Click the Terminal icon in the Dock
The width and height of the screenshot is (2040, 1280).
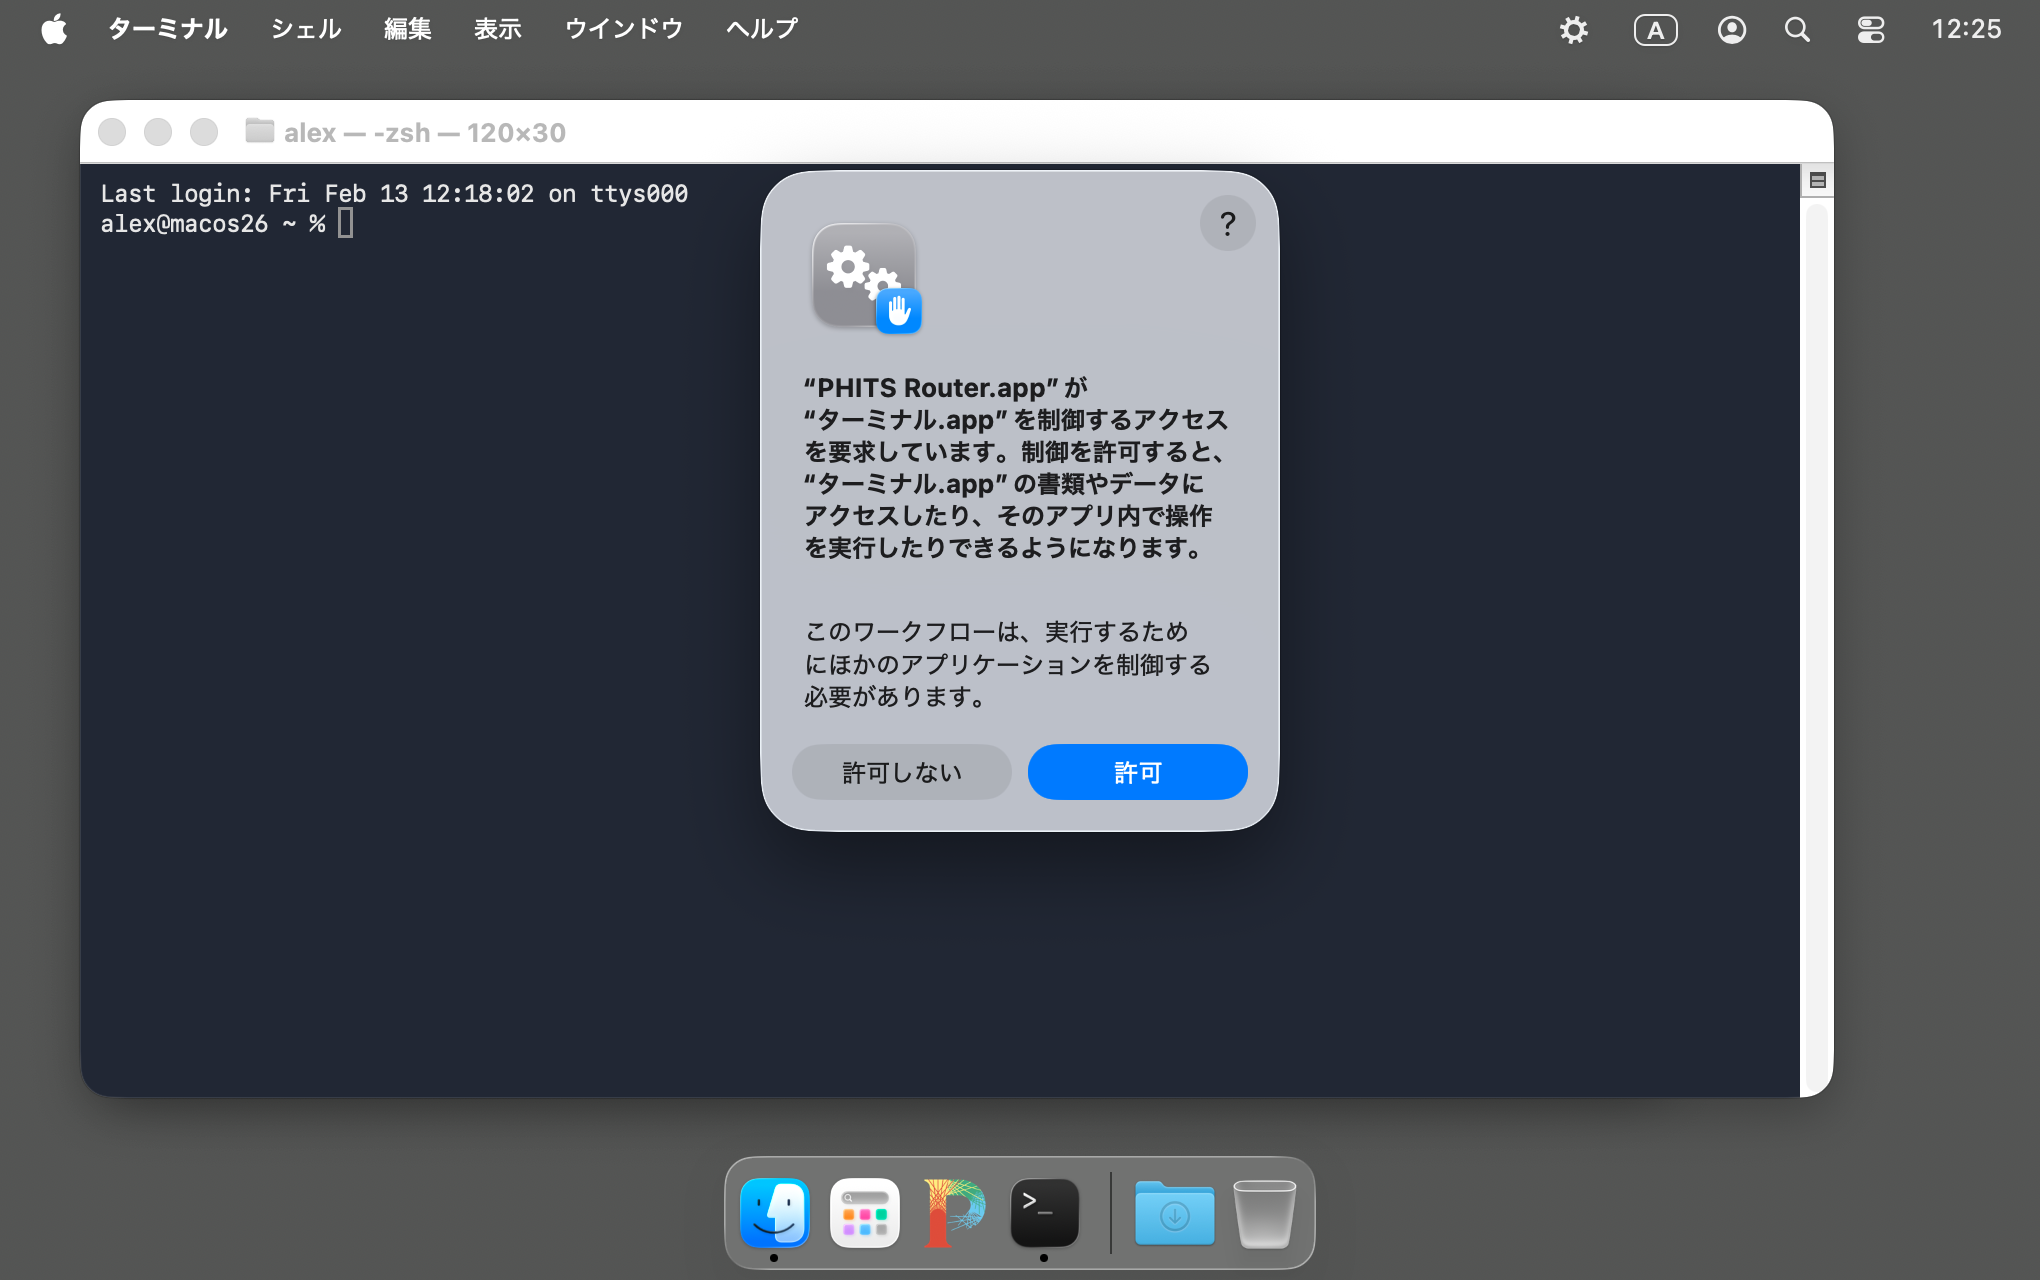click(1044, 1212)
